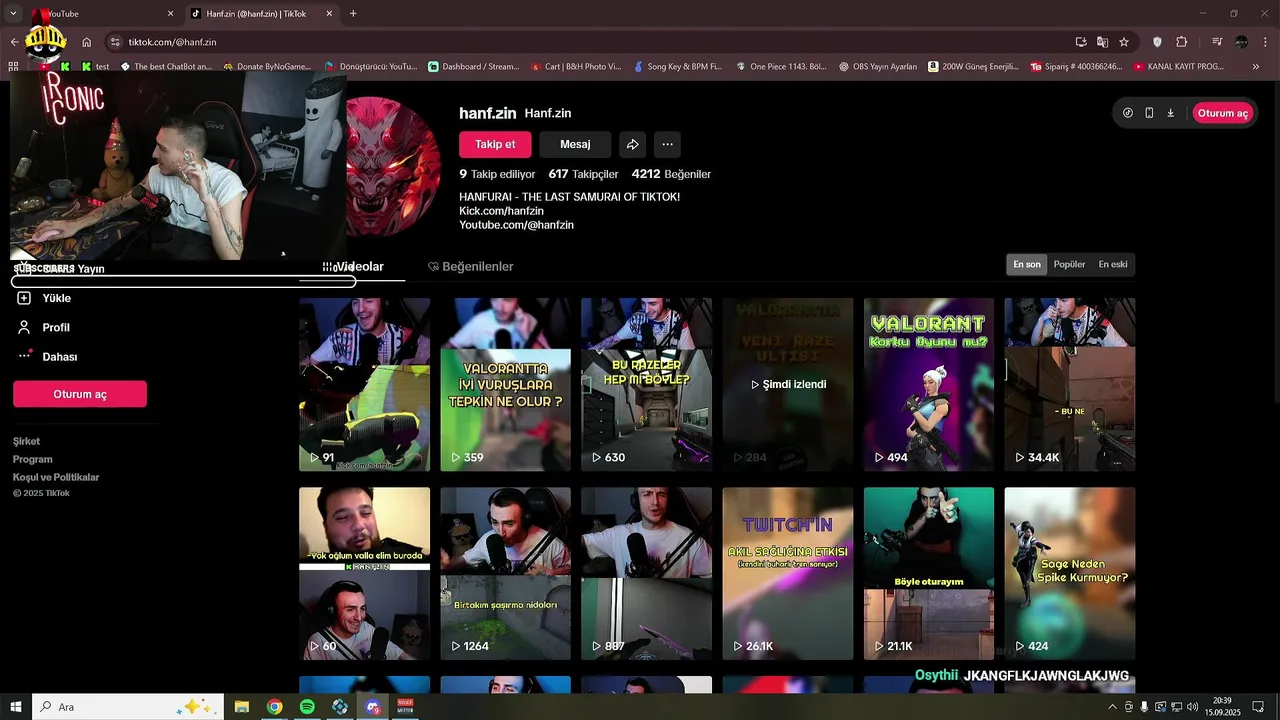
Task: Click the Windows Start button
Action: (16, 707)
